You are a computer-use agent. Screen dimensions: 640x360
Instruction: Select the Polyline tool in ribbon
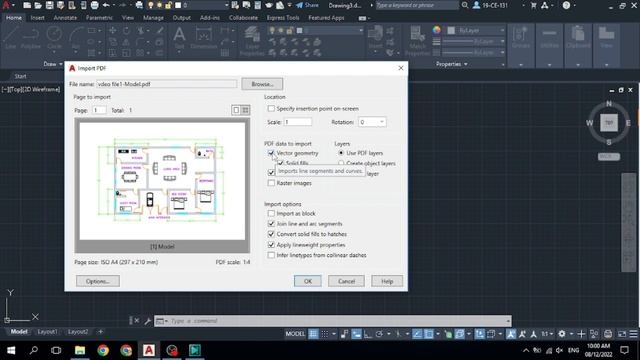point(31,38)
